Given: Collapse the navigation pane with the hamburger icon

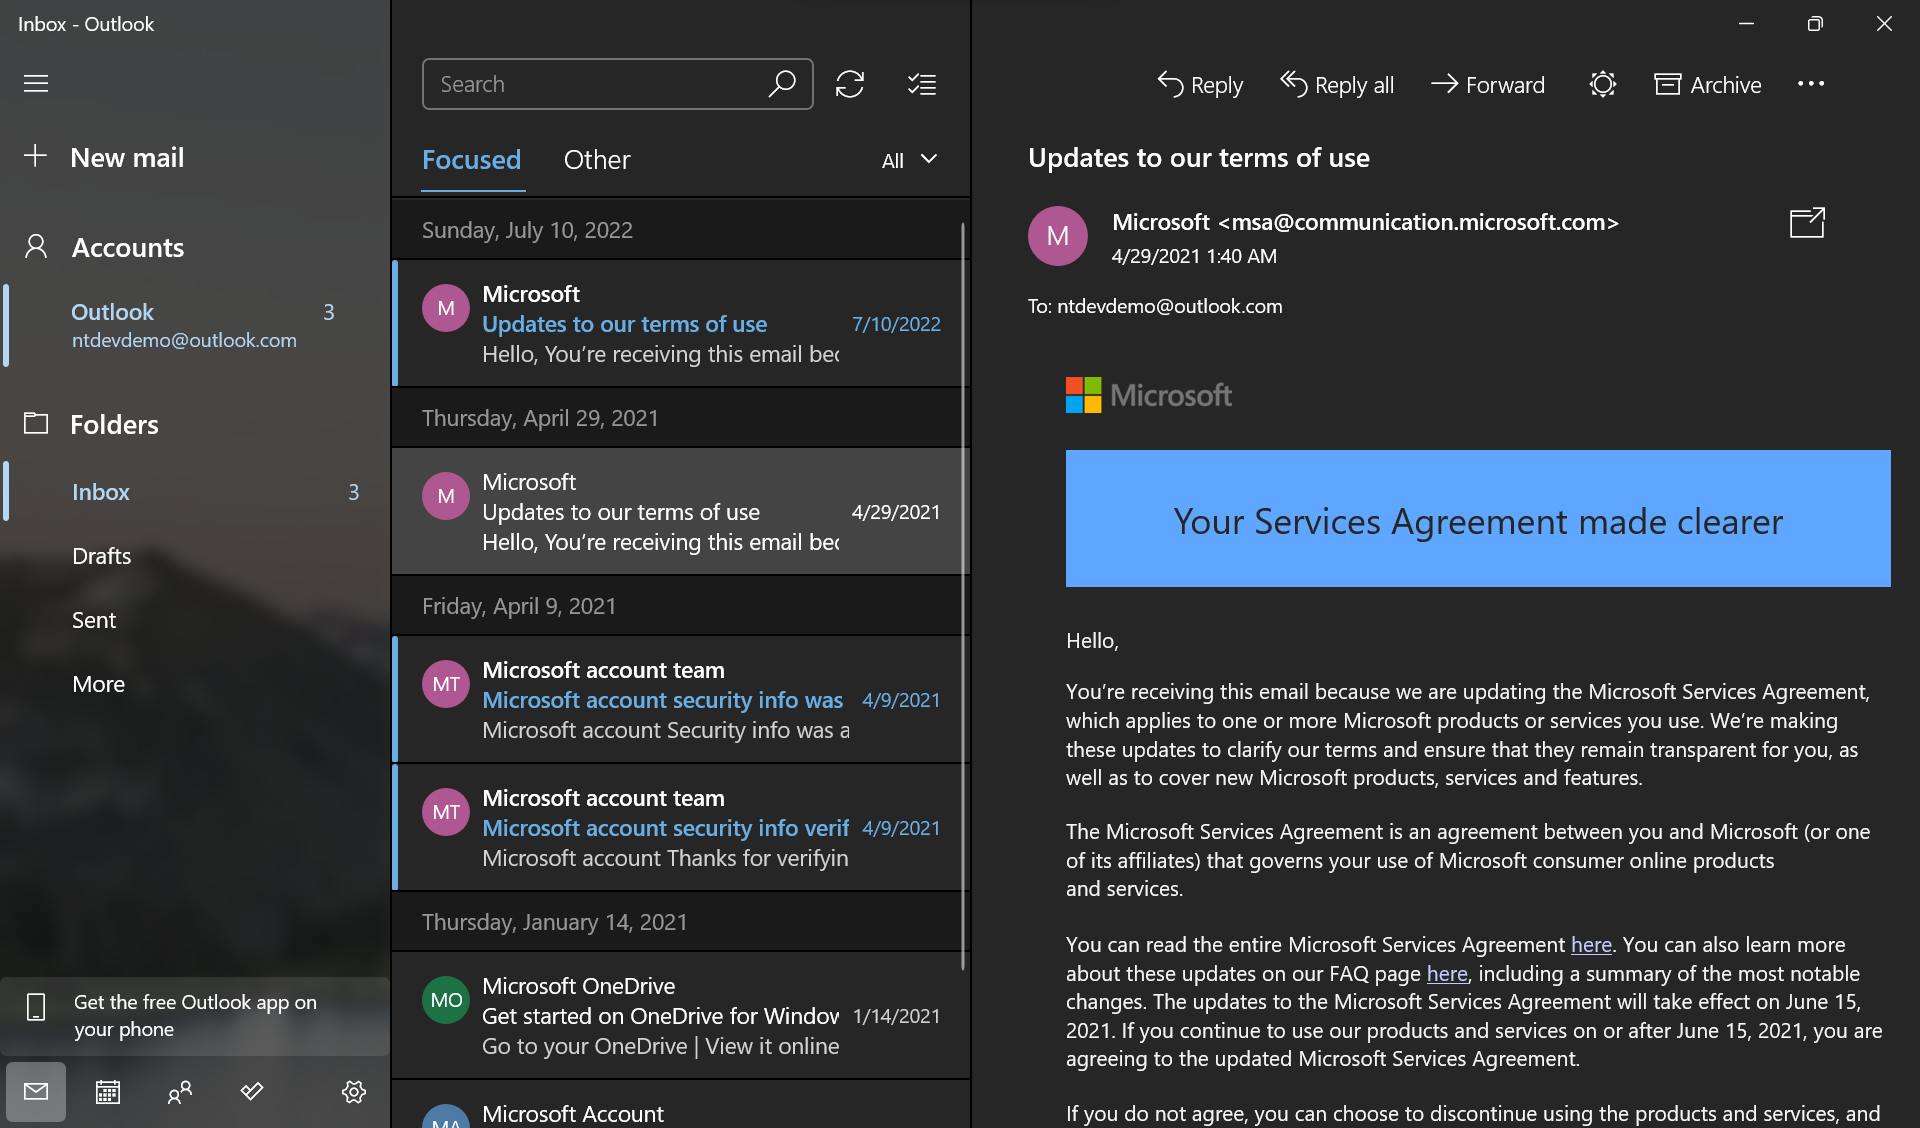Looking at the screenshot, I should point(36,83).
